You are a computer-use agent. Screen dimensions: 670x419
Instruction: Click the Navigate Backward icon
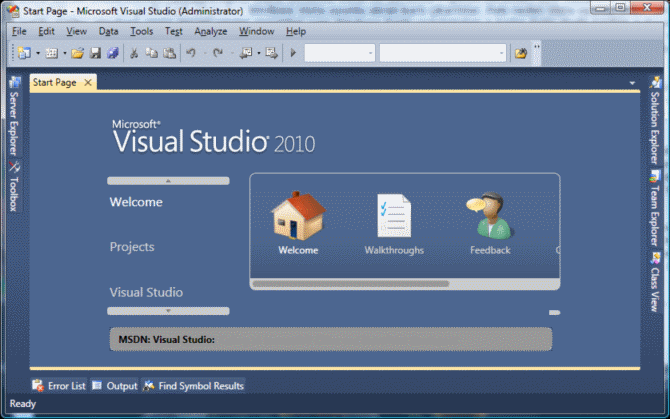click(x=246, y=53)
